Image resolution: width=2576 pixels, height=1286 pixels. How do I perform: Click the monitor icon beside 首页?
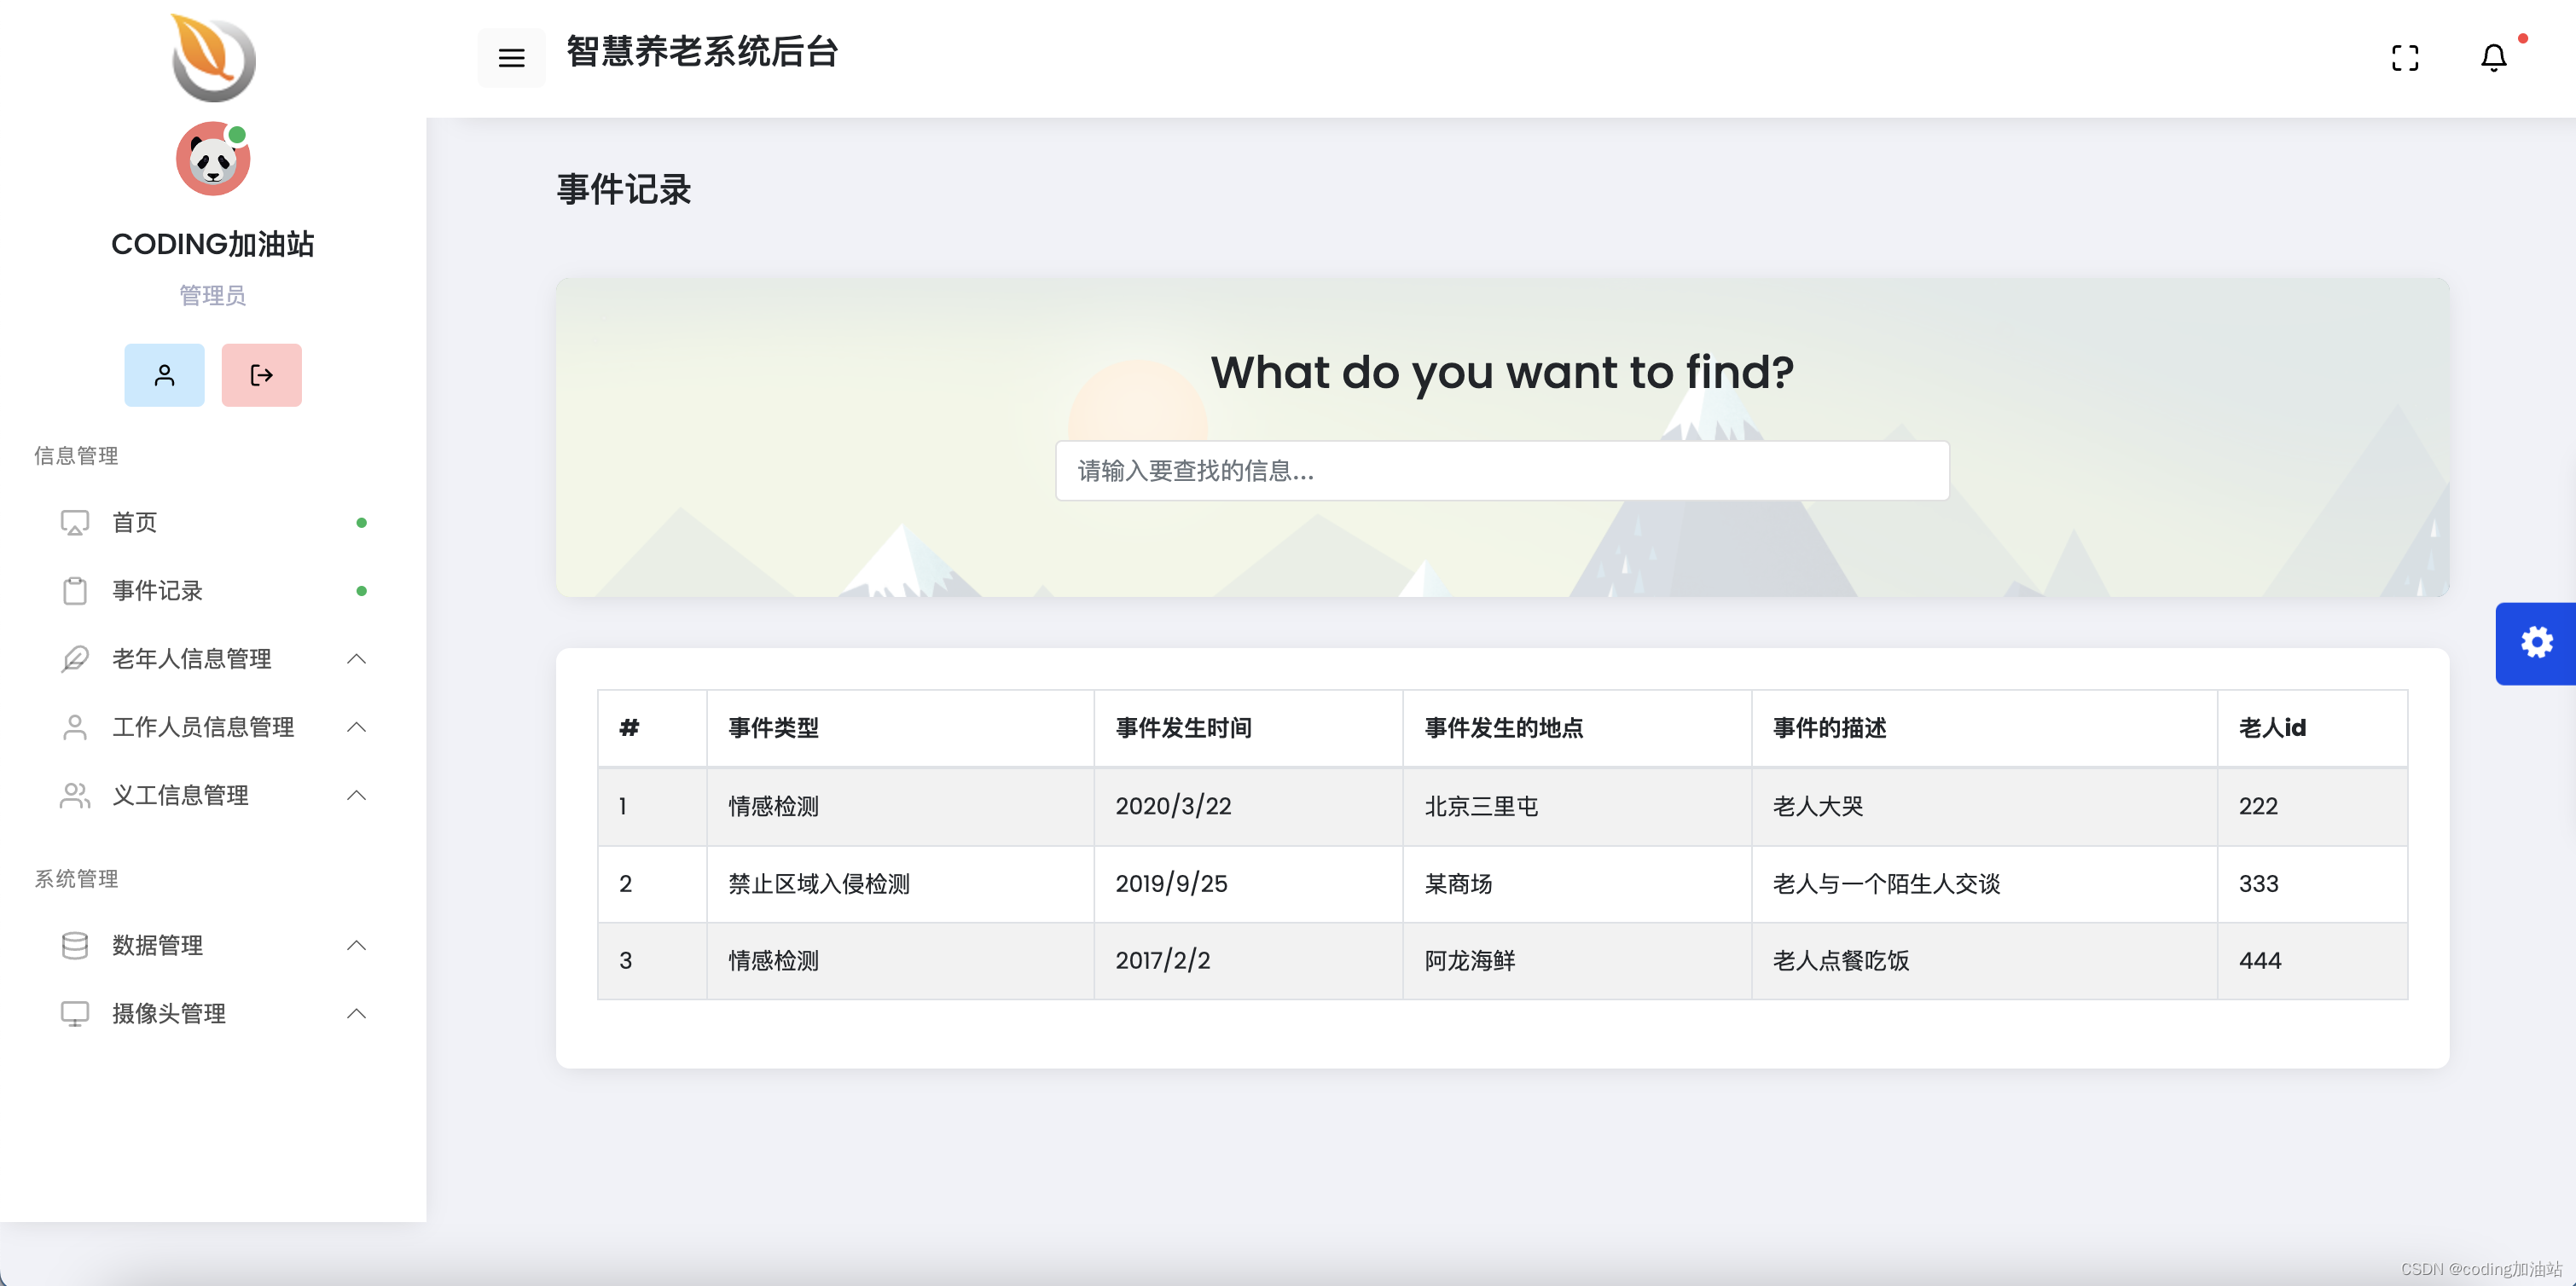point(75,523)
